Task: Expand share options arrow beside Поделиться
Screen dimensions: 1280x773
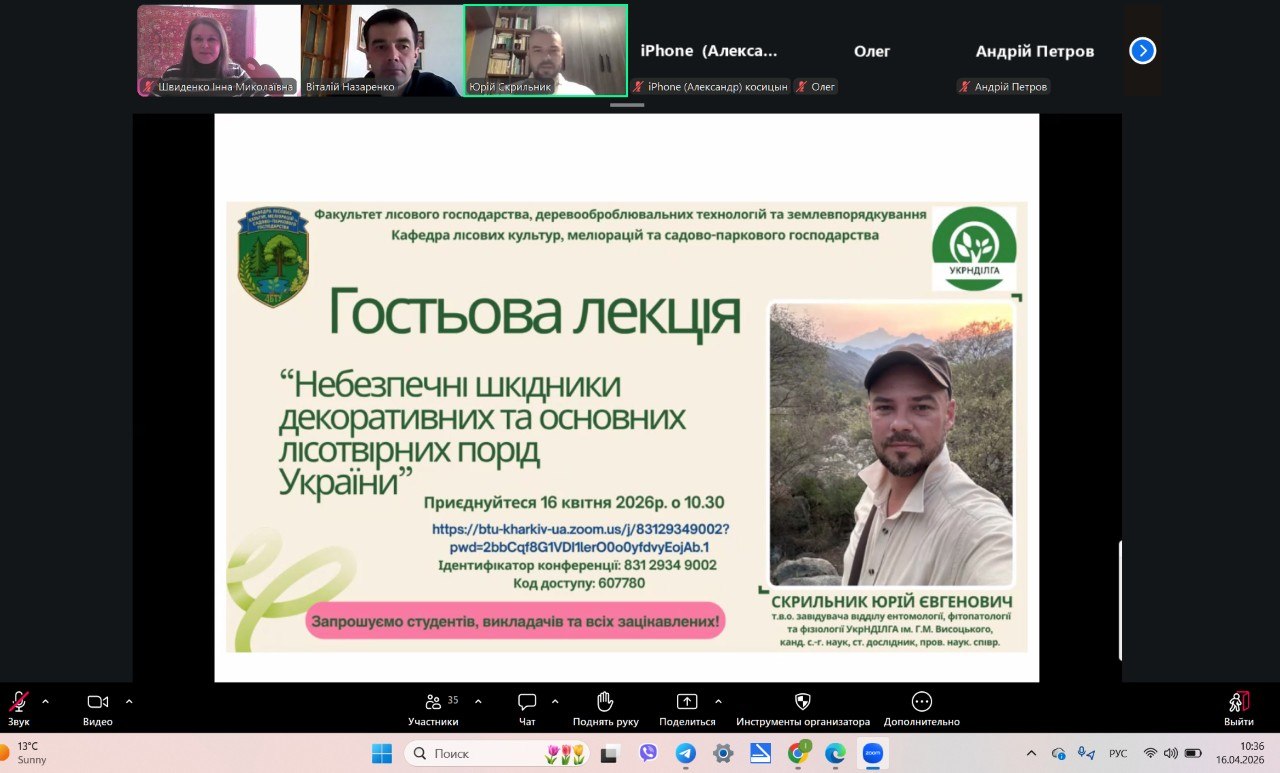Action: pyautogui.click(x=718, y=701)
